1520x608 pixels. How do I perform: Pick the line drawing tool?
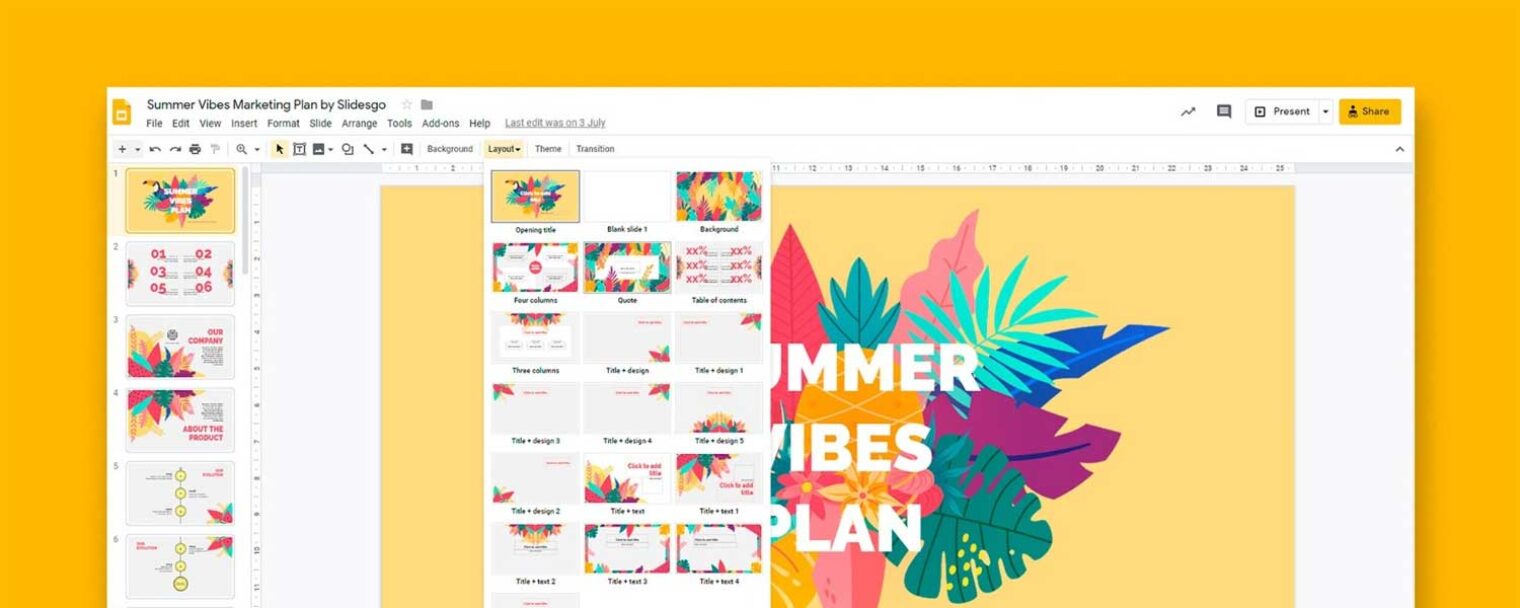click(369, 148)
